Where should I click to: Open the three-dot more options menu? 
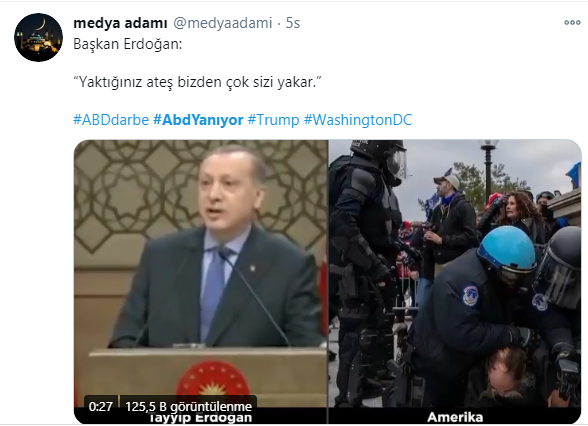point(572,23)
